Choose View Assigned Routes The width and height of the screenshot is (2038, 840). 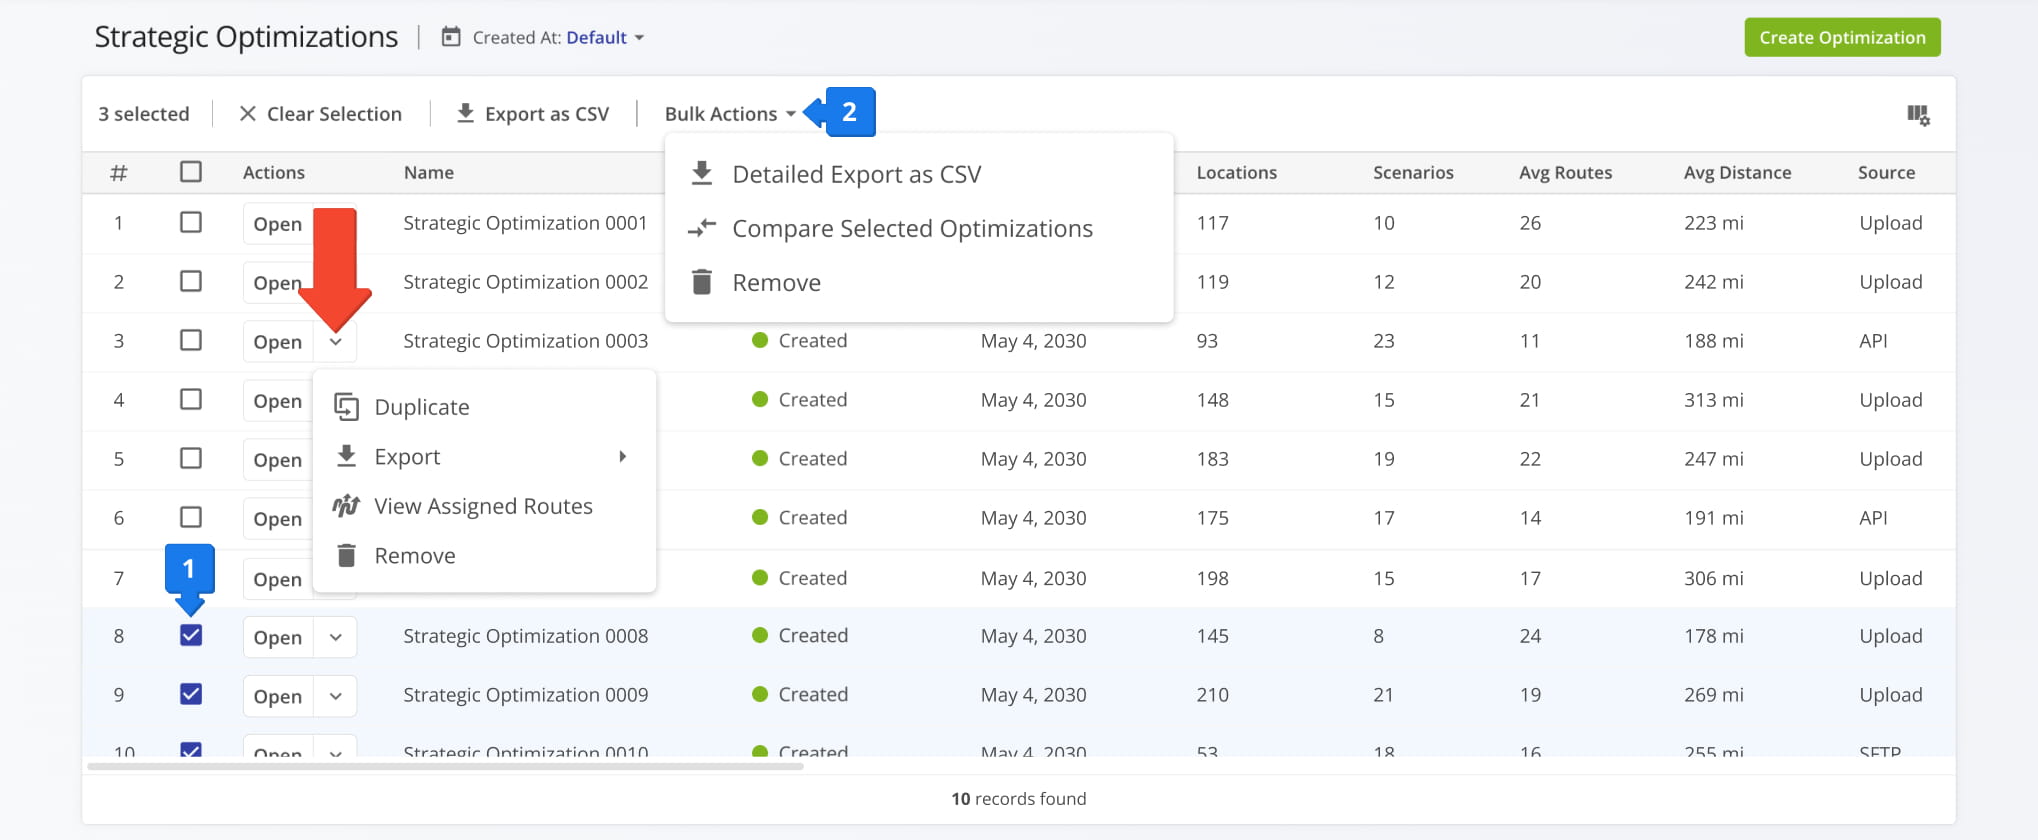coord(484,506)
